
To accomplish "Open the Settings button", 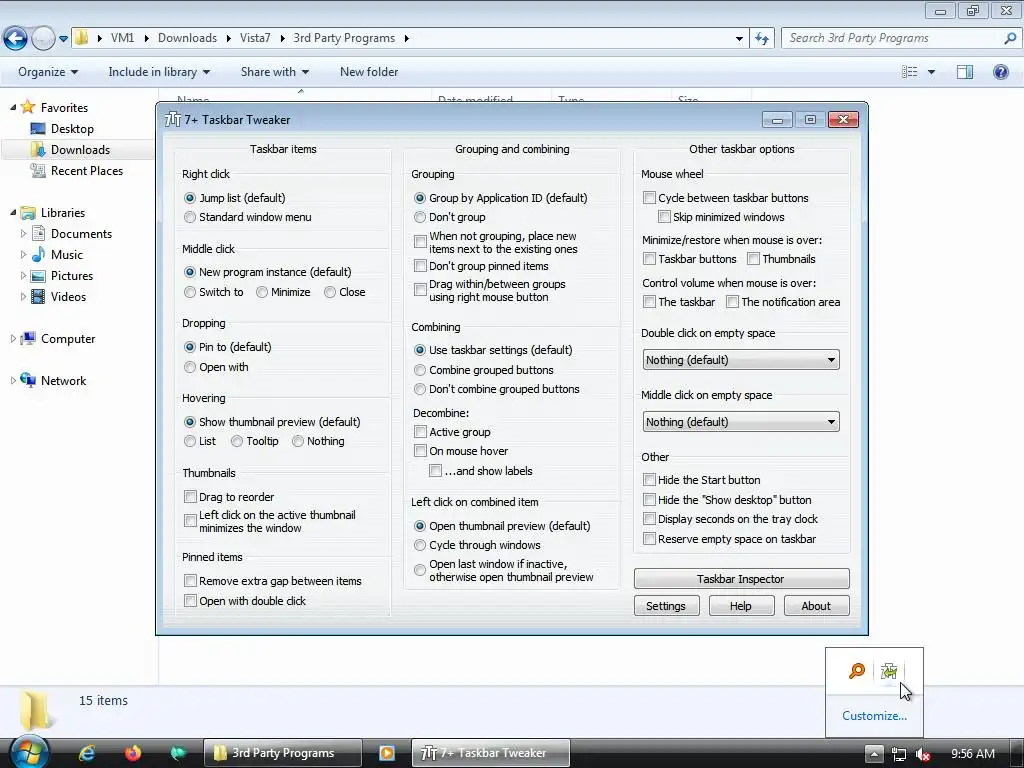I will tap(666, 606).
